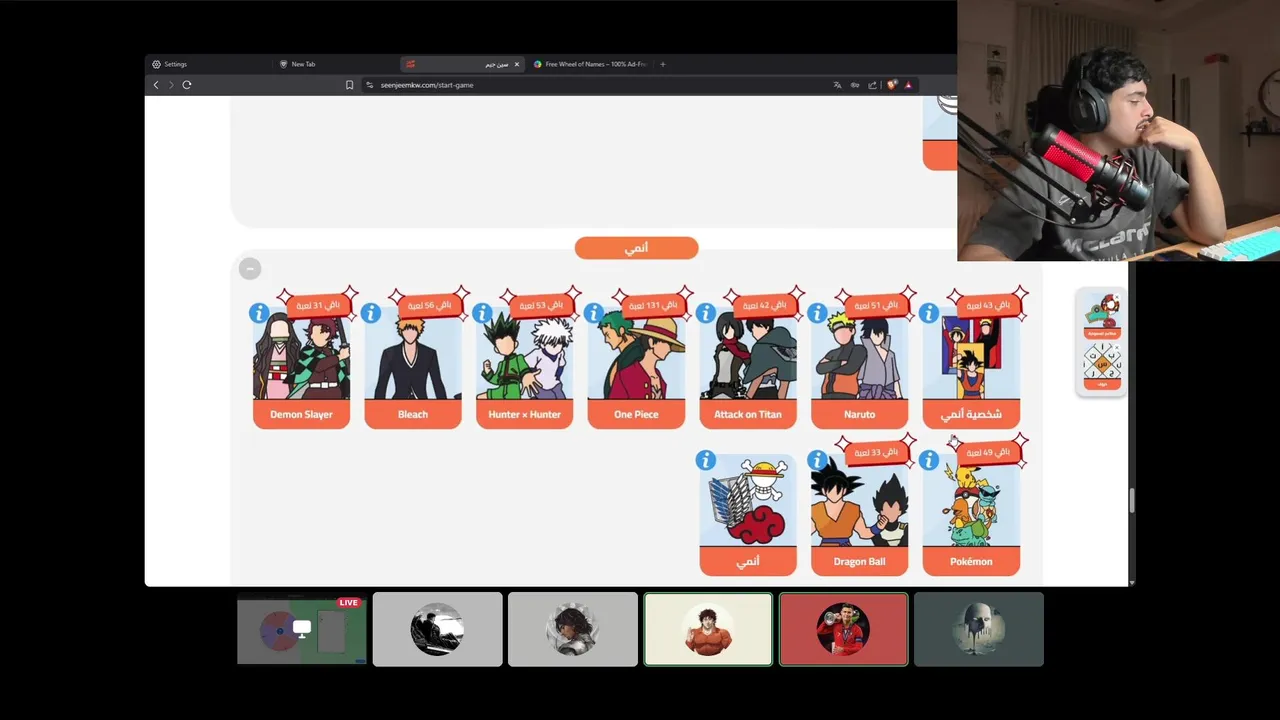Go back in the browser
The image size is (1280, 720).
pos(156,85)
